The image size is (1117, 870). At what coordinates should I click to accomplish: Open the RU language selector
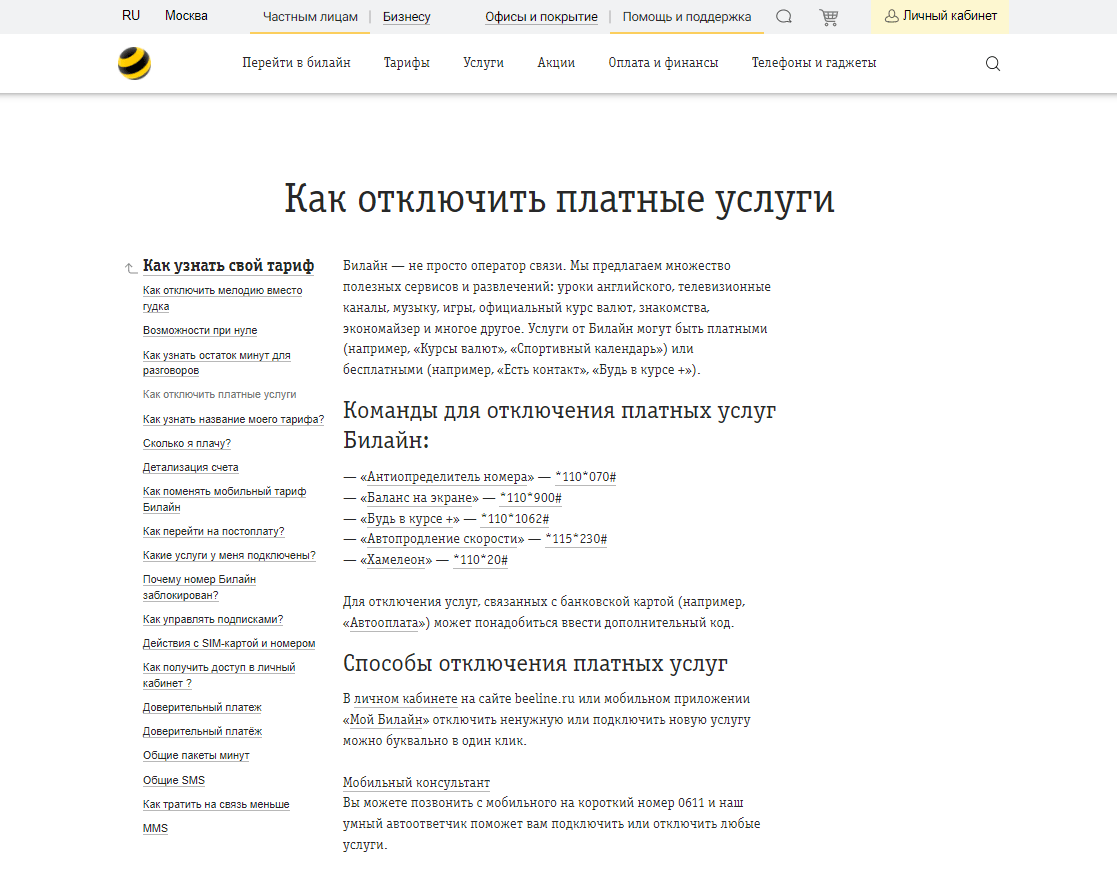click(x=130, y=16)
